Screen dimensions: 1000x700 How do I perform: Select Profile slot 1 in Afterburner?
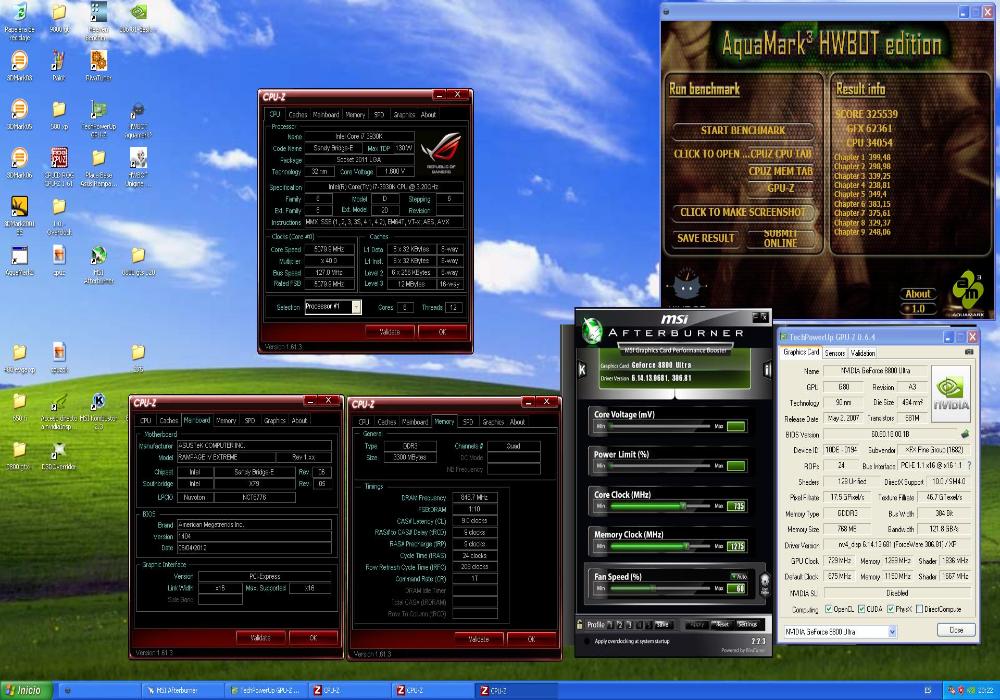click(x=610, y=624)
